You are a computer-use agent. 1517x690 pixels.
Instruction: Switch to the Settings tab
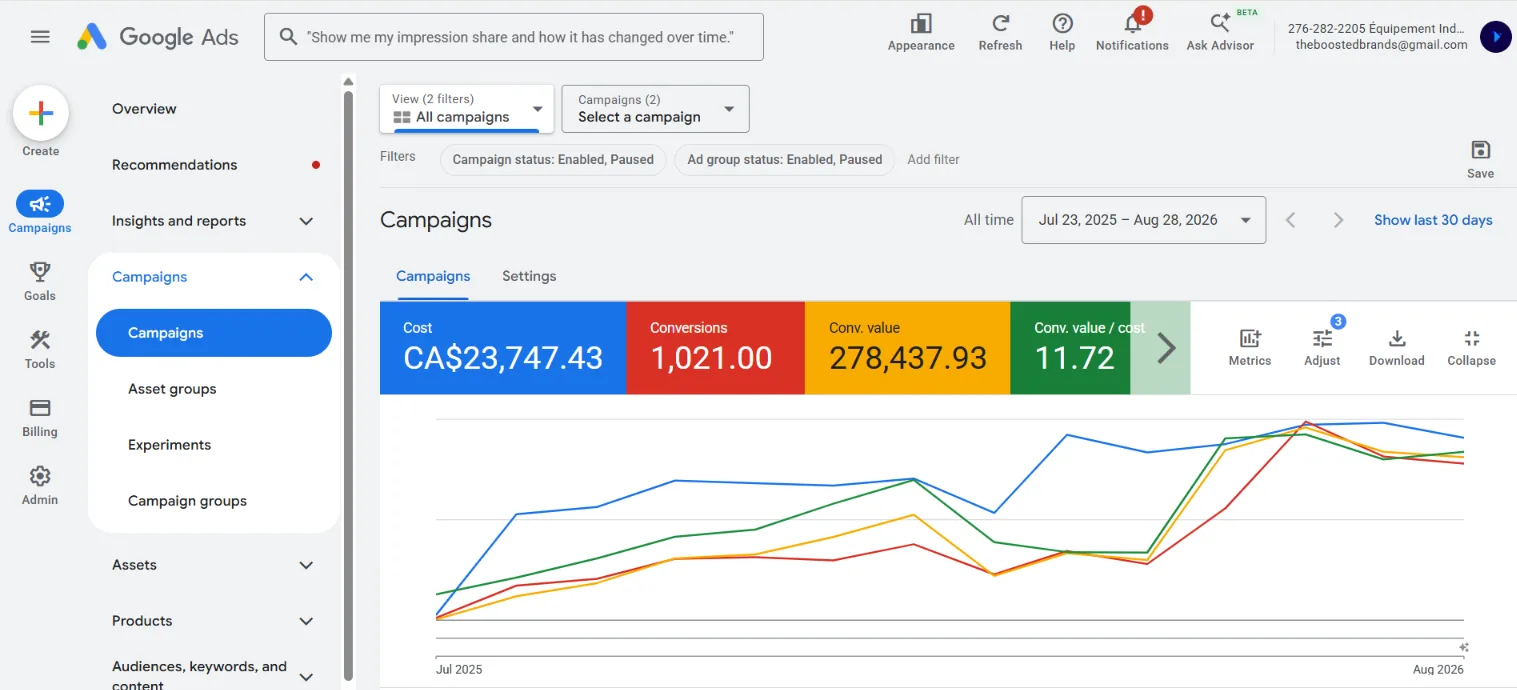[x=529, y=276]
